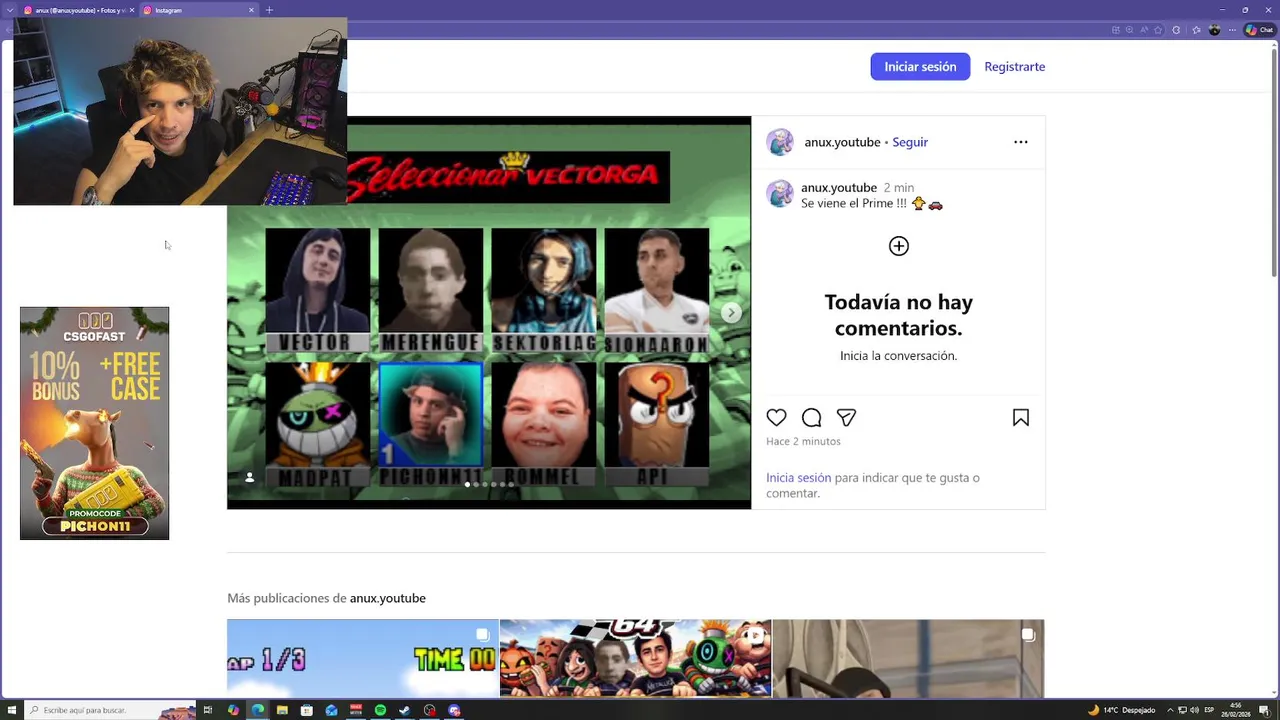1280x720 pixels.
Task: Open anux.youtube avatar beside the caption
Action: tap(780, 194)
